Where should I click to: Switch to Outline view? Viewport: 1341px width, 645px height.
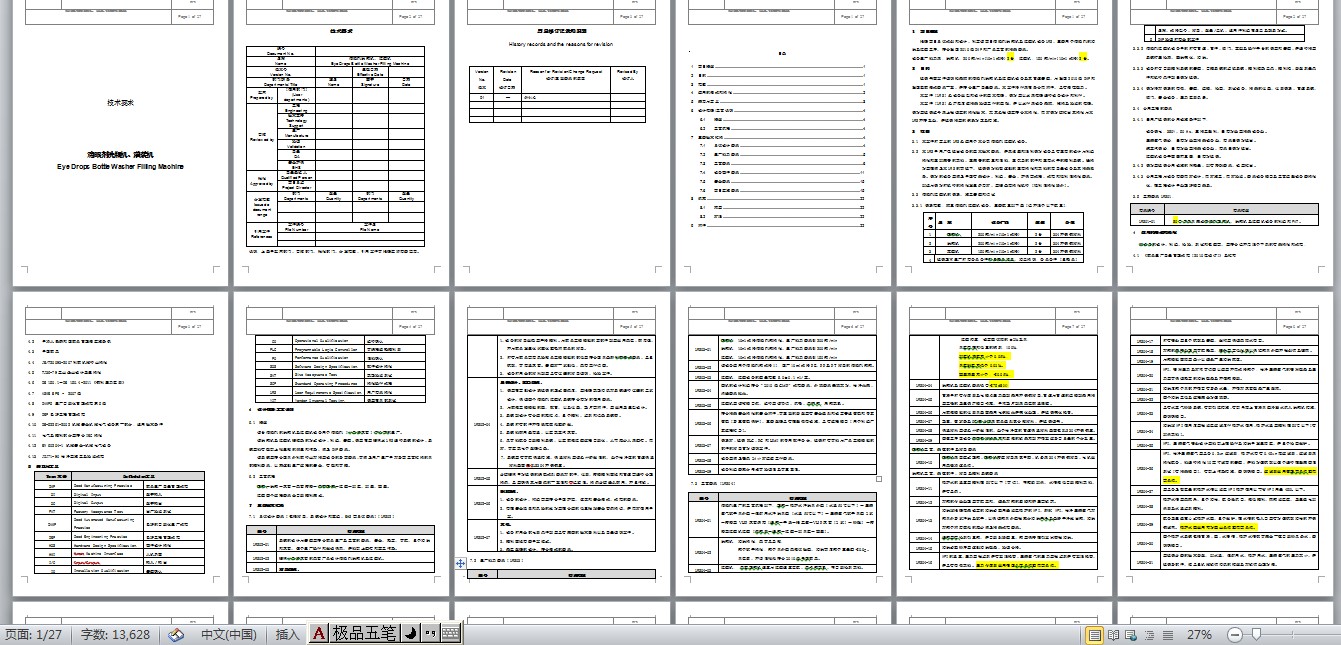[1149, 634]
